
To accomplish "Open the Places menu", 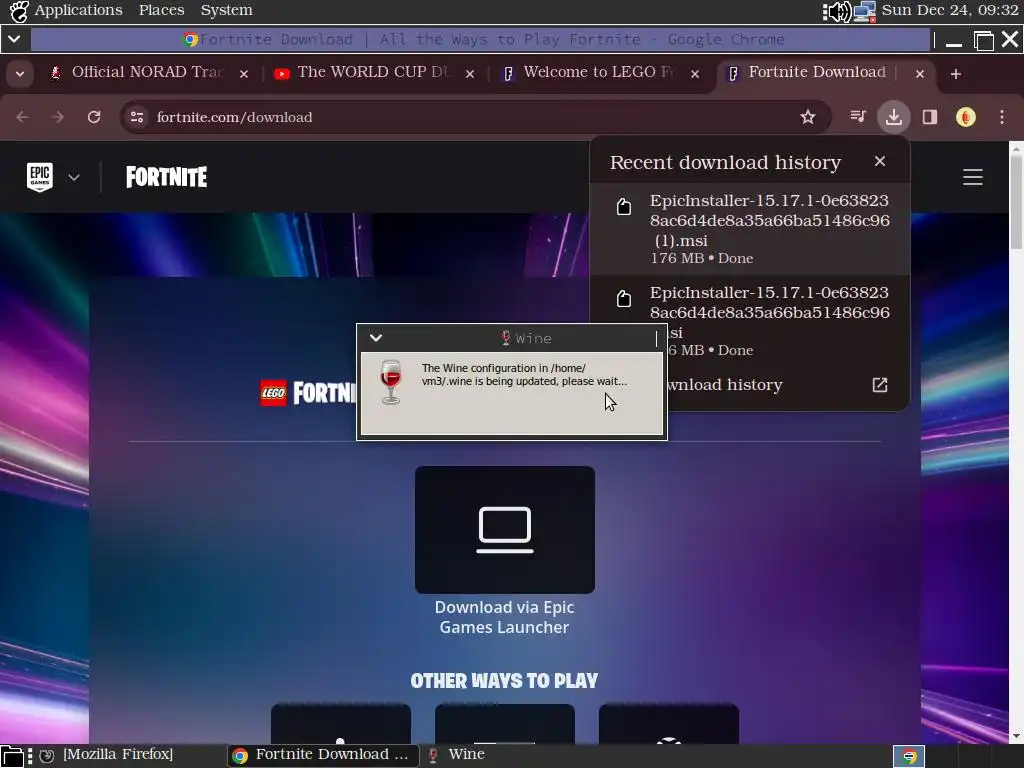I will [161, 10].
